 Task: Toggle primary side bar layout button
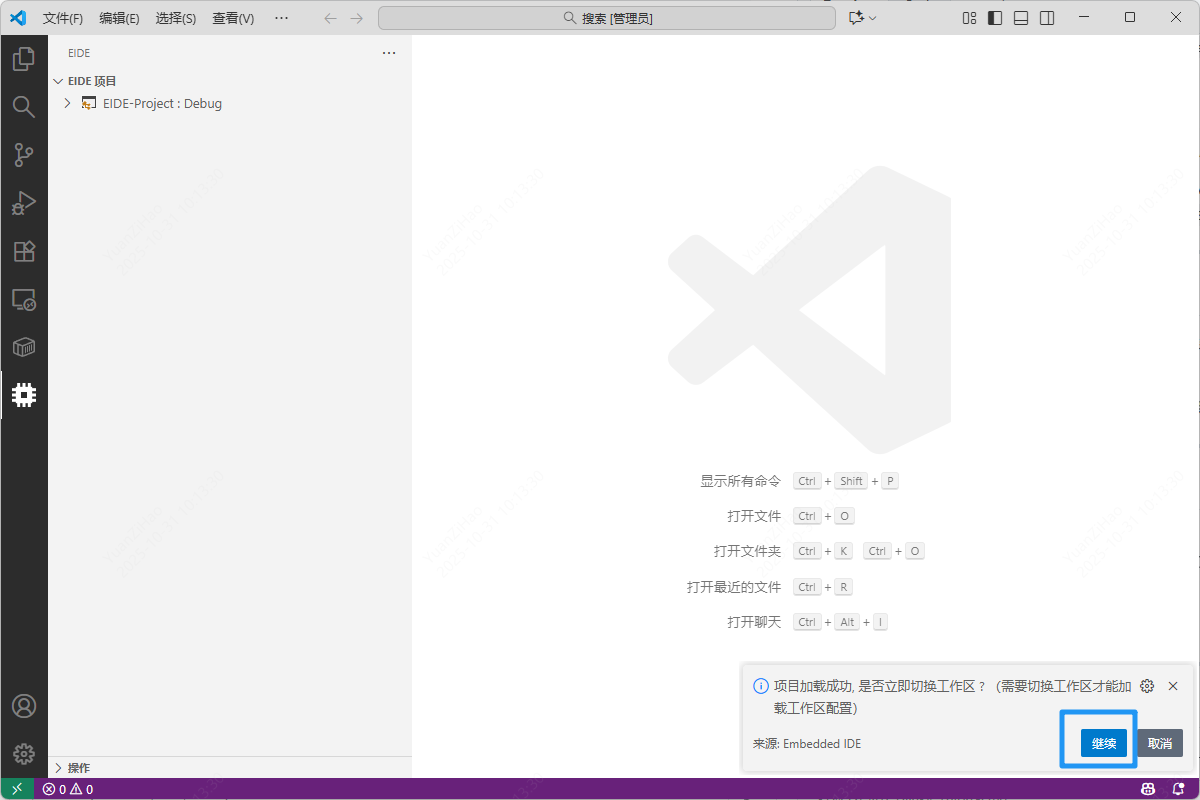pyautogui.click(x=995, y=18)
